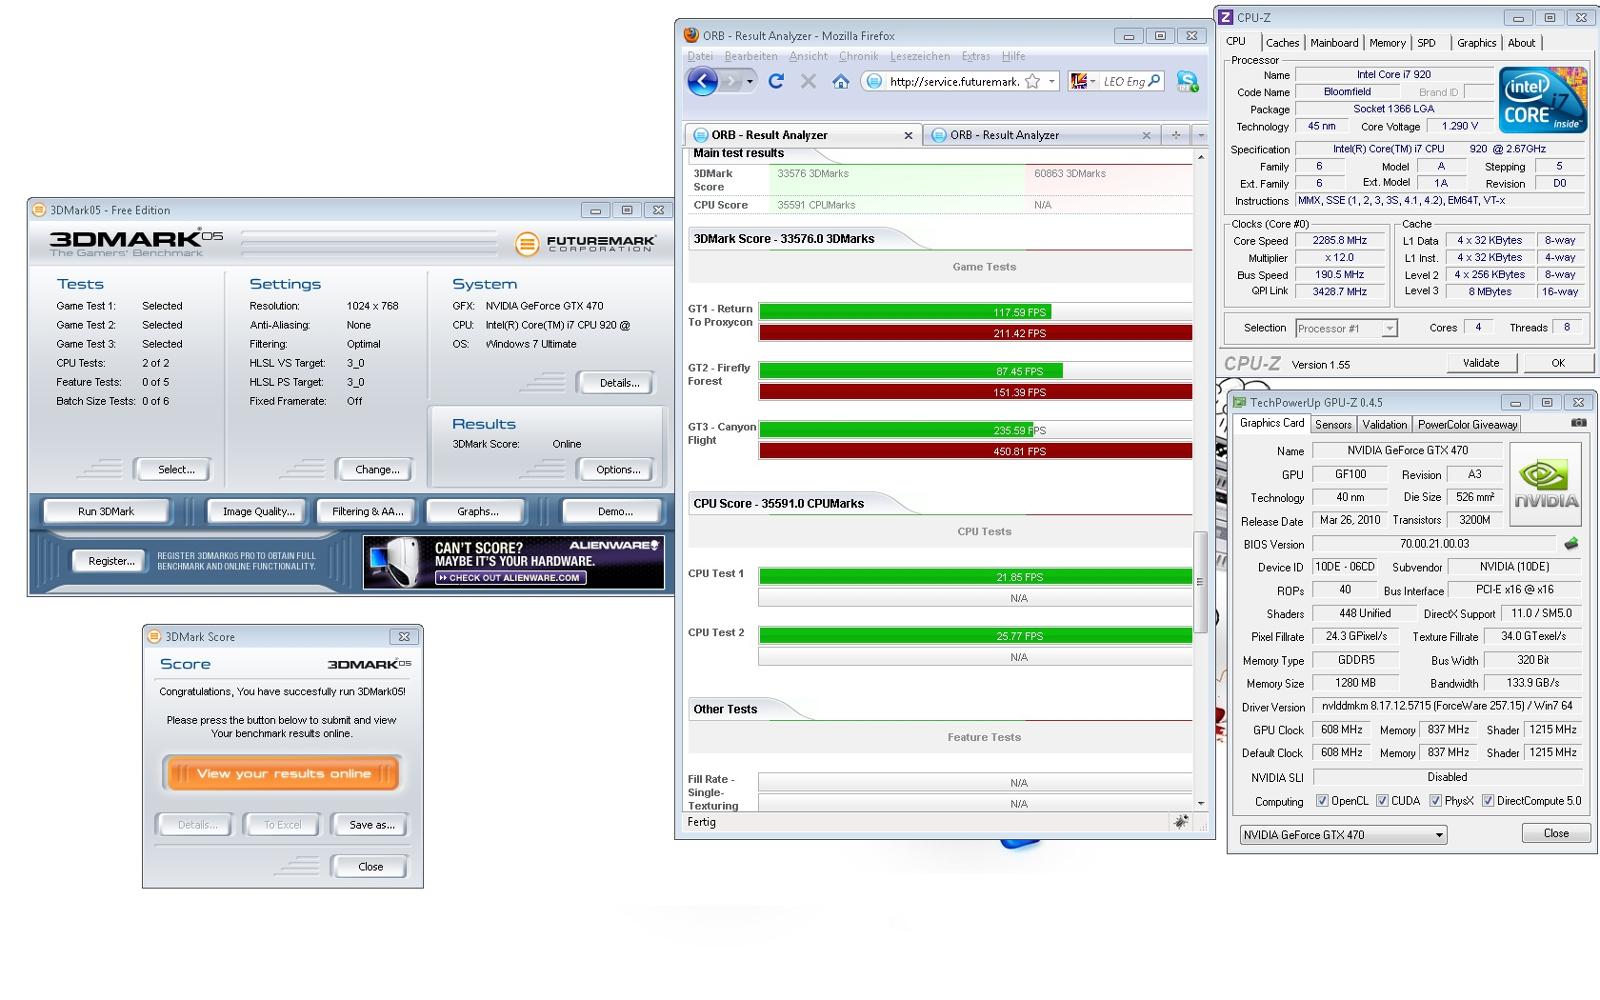Click the Firefox stop loading X icon
1600x1000 pixels.
[808, 81]
